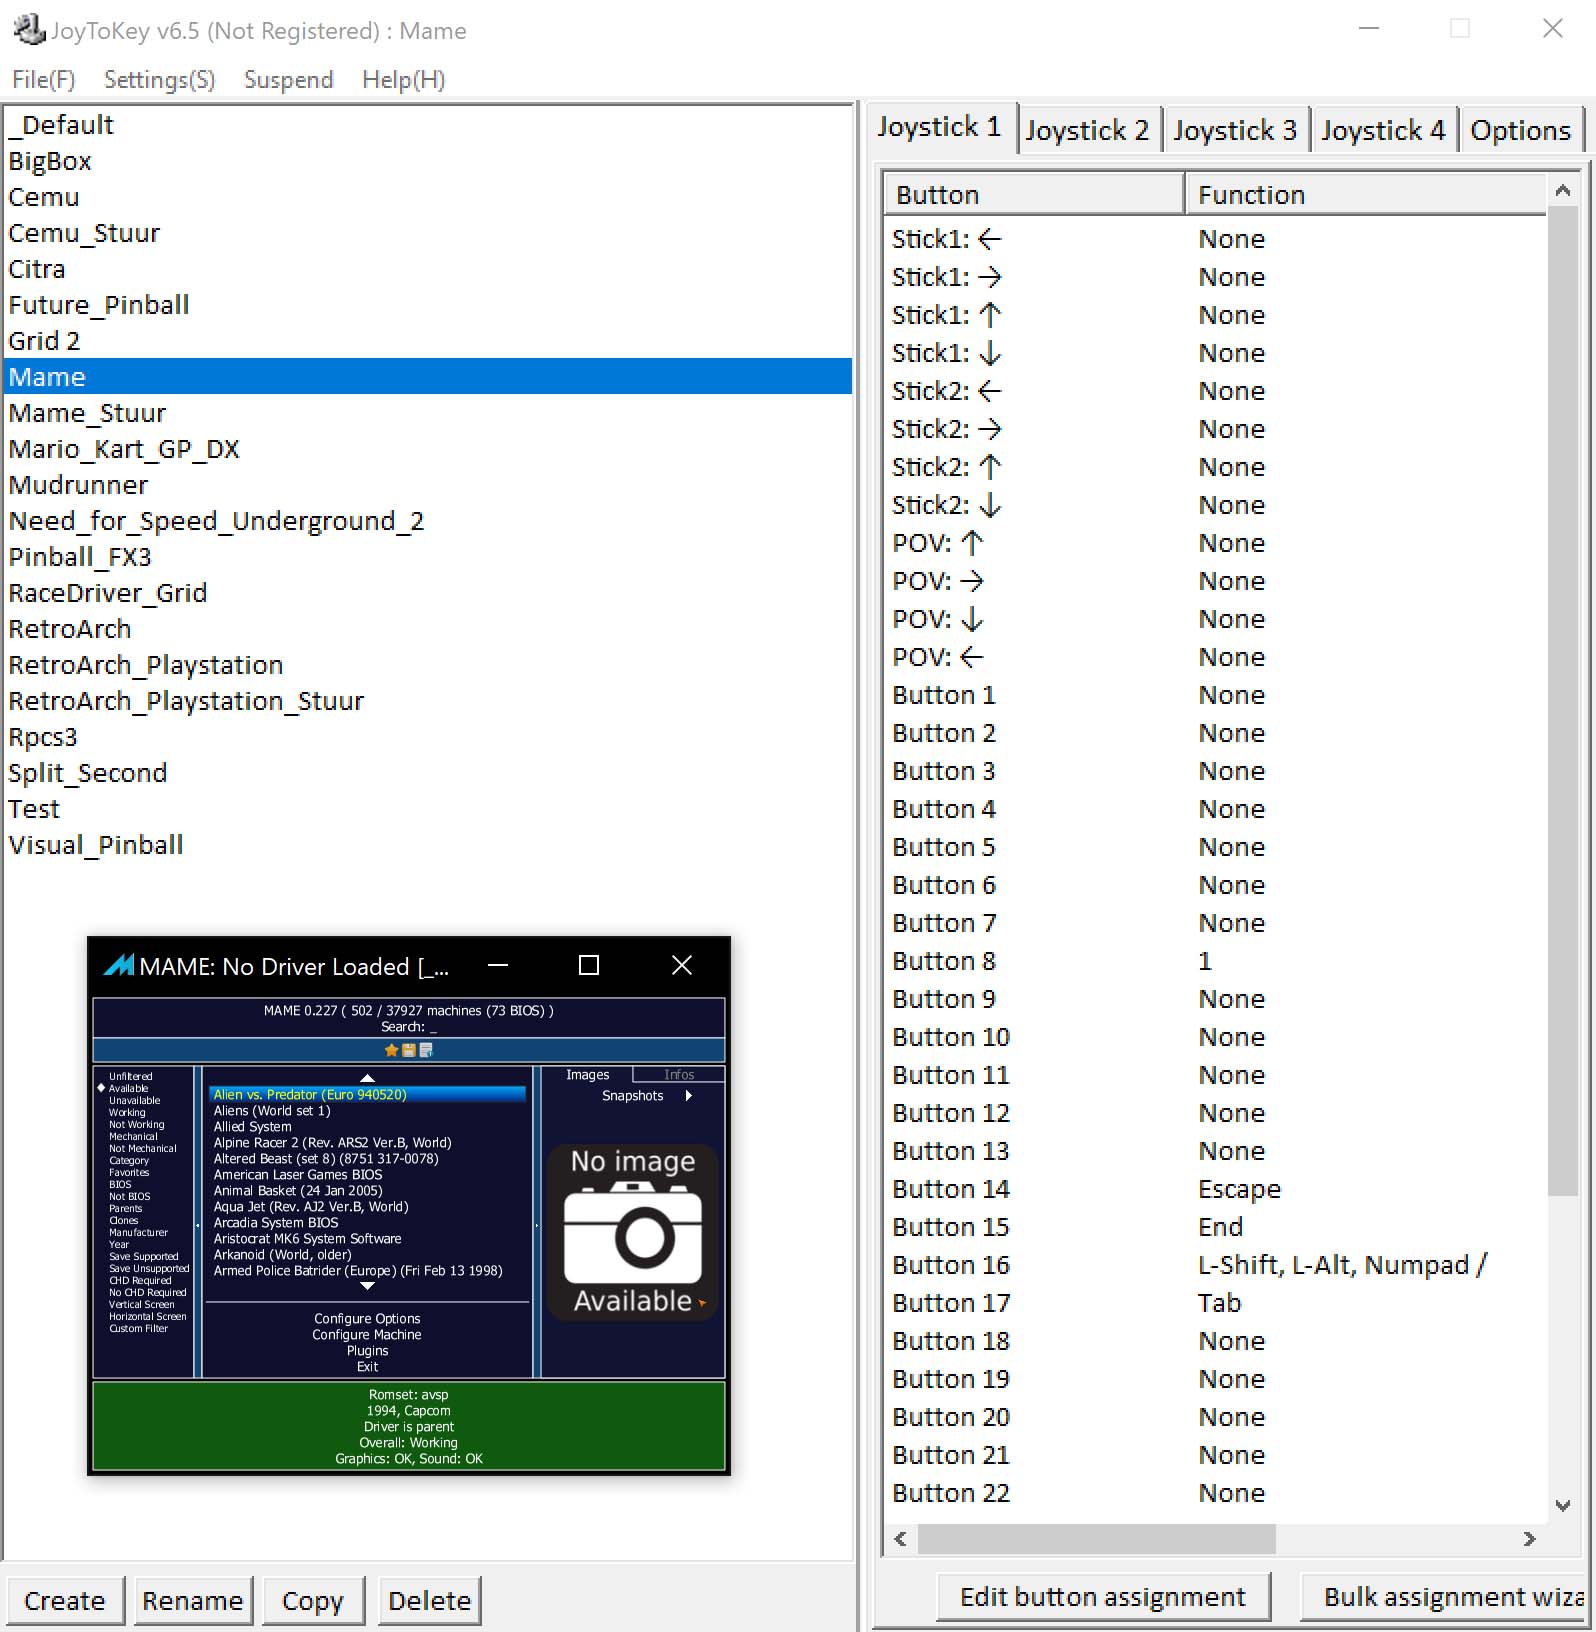Click the up arrow above MAME game list
The width and height of the screenshot is (1596, 1632).
pyautogui.click(x=367, y=1078)
